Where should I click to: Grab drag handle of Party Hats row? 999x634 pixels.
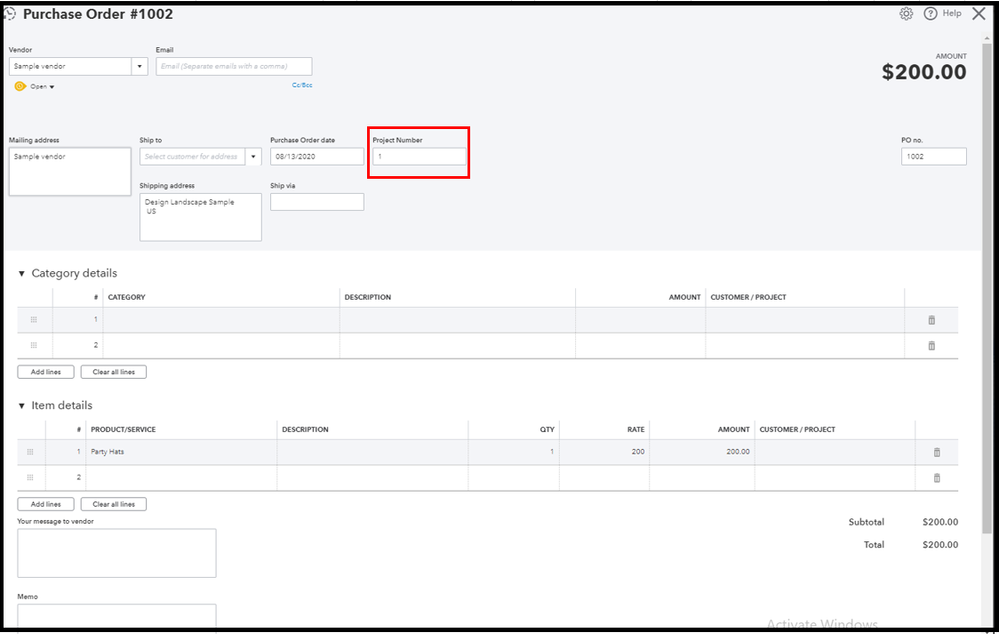(x=30, y=452)
